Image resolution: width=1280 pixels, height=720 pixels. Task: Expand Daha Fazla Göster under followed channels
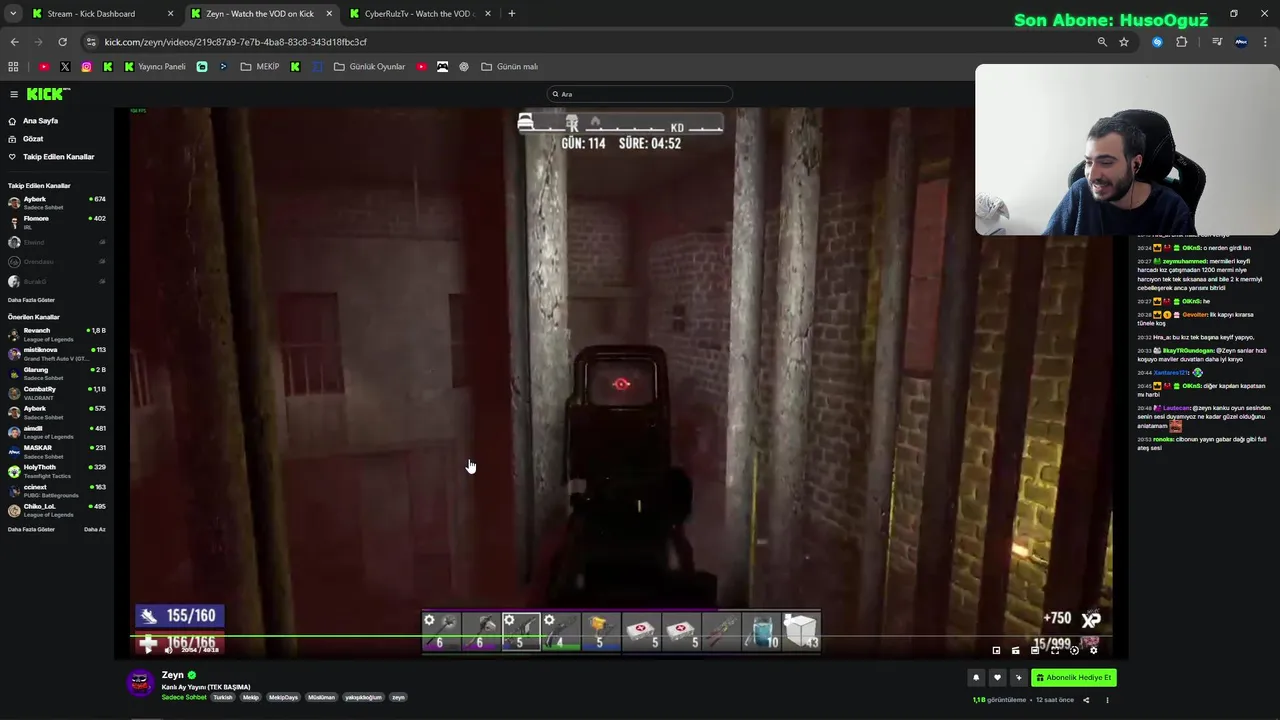click(x=31, y=300)
